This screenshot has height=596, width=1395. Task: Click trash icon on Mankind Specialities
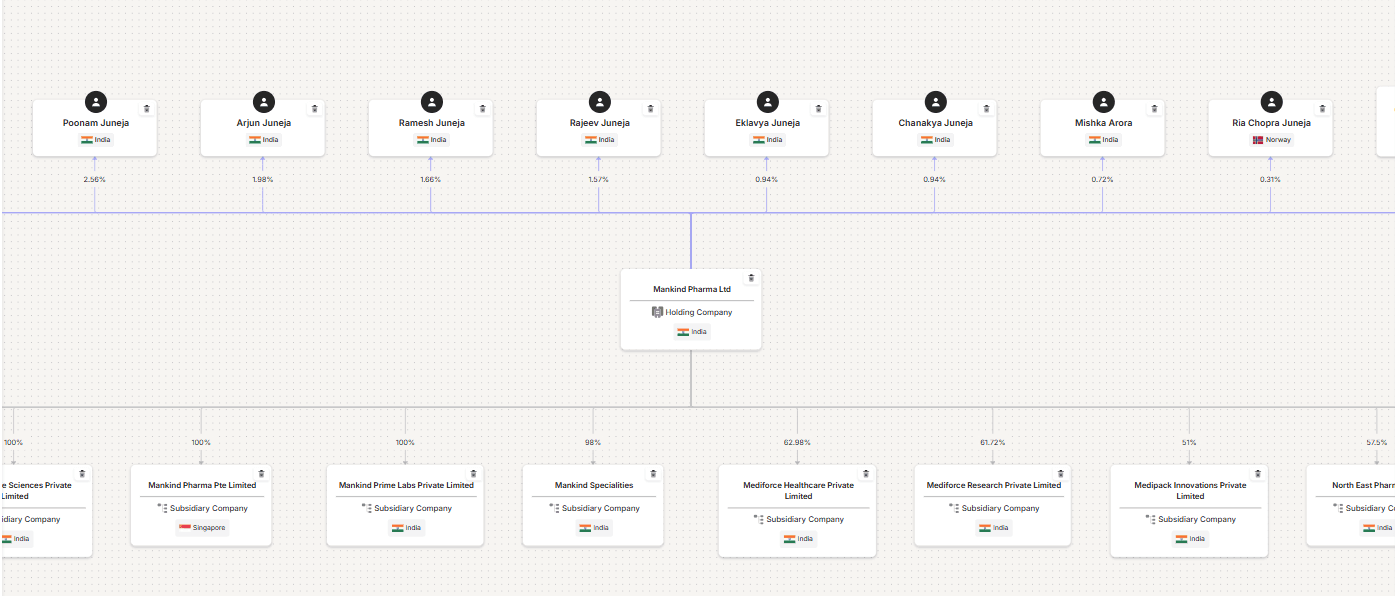point(653,474)
